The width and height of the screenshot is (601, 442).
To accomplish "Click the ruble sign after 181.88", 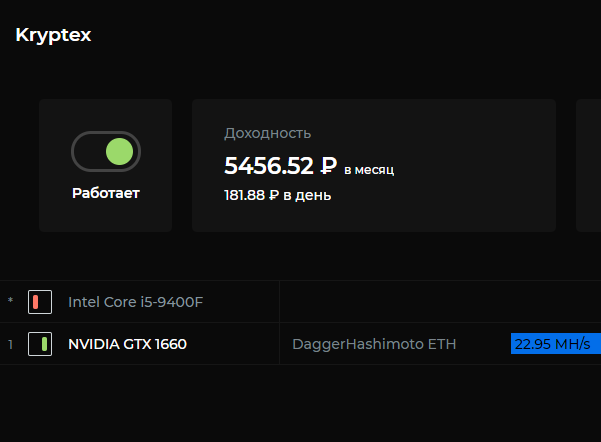I will pos(274,195).
